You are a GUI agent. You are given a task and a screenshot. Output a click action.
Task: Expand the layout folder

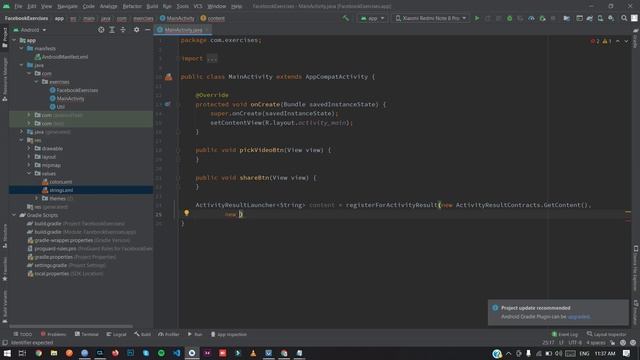coord(29,157)
